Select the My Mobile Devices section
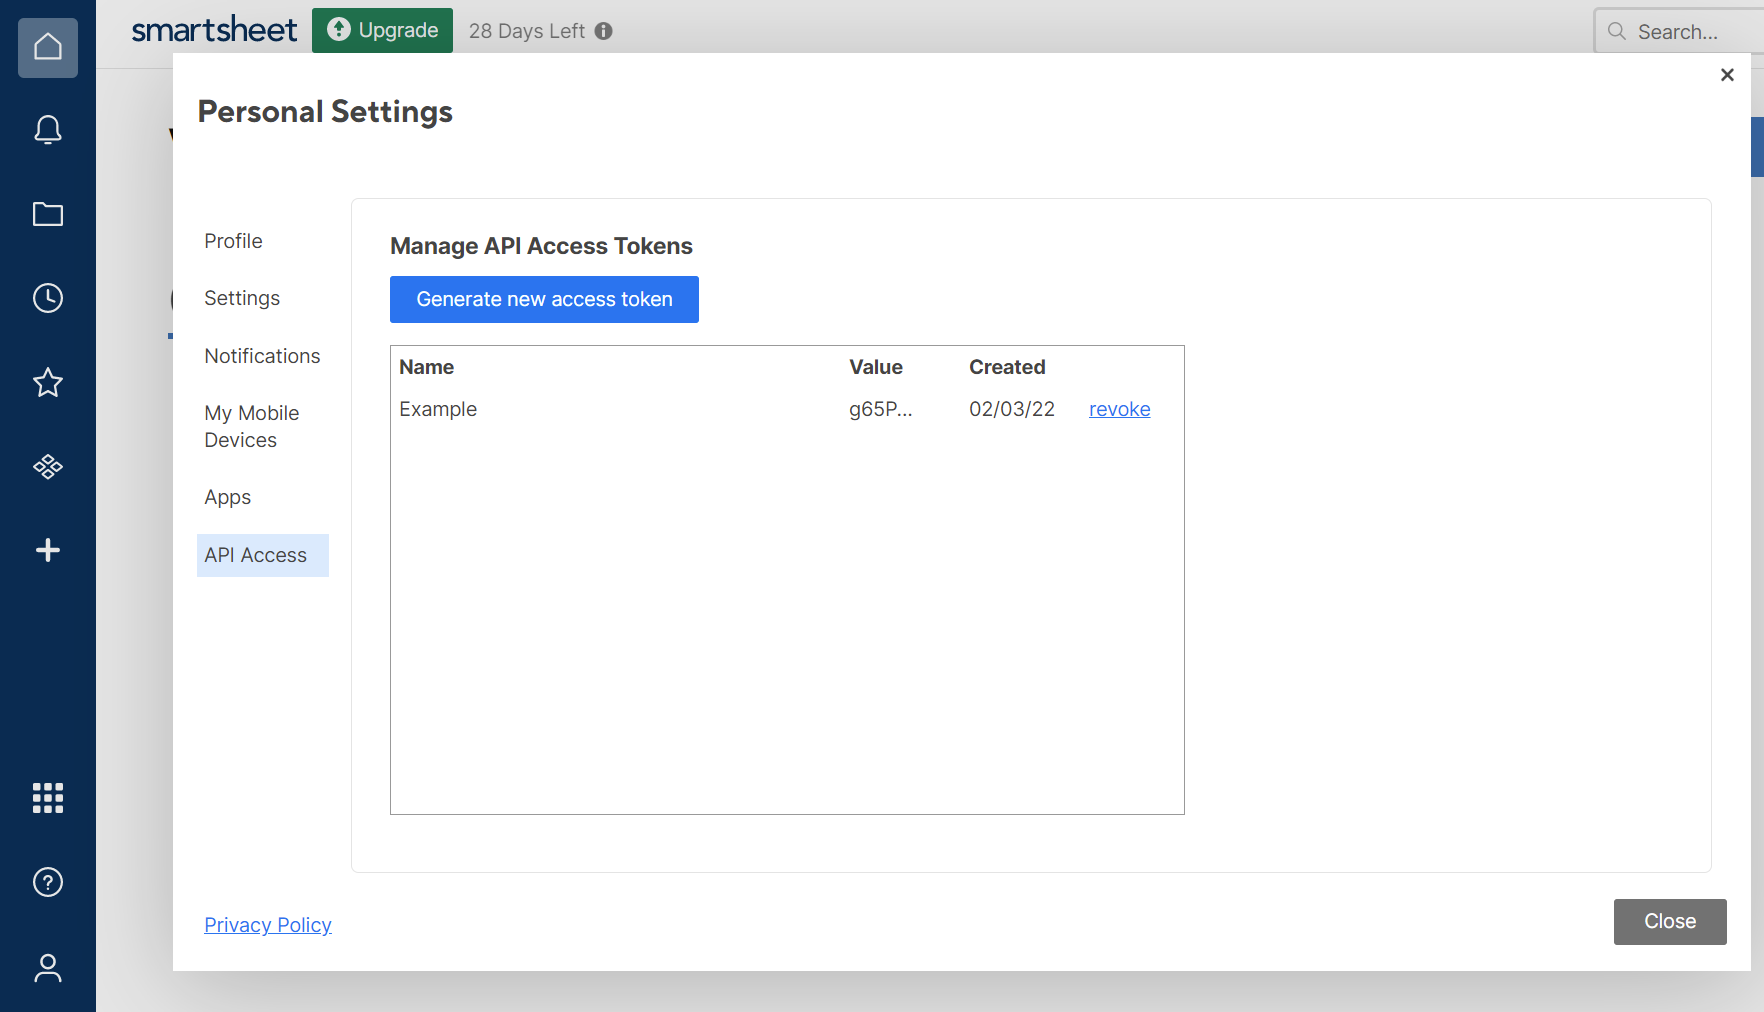The image size is (1764, 1012). click(x=251, y=426)
